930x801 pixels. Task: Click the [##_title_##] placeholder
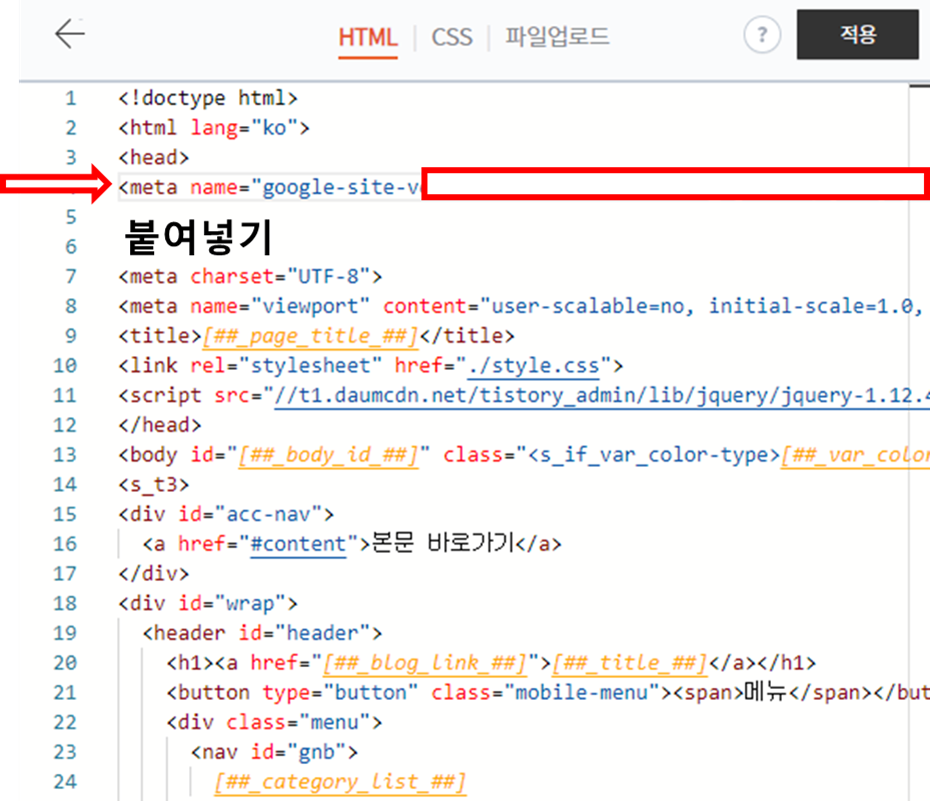[x=629, y=663]
